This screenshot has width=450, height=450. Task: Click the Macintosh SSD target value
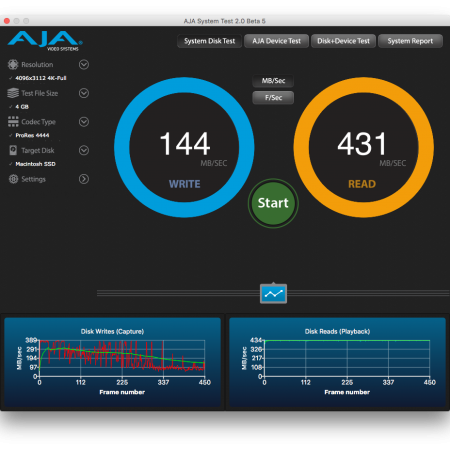tap(35, 164)
